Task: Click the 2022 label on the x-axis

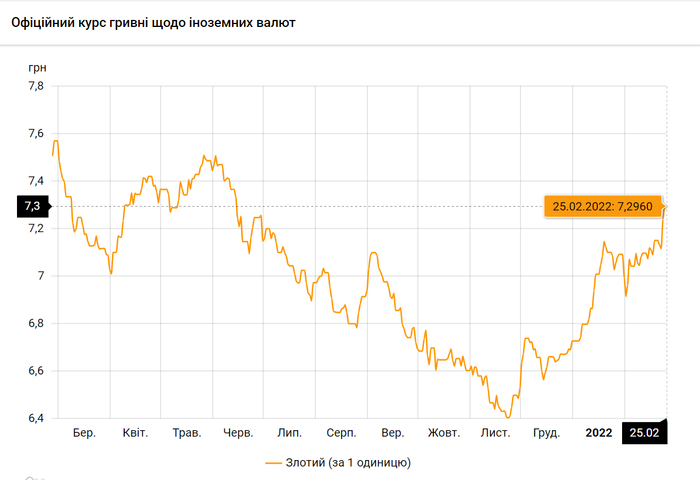Action: click(x=598, y=433)
